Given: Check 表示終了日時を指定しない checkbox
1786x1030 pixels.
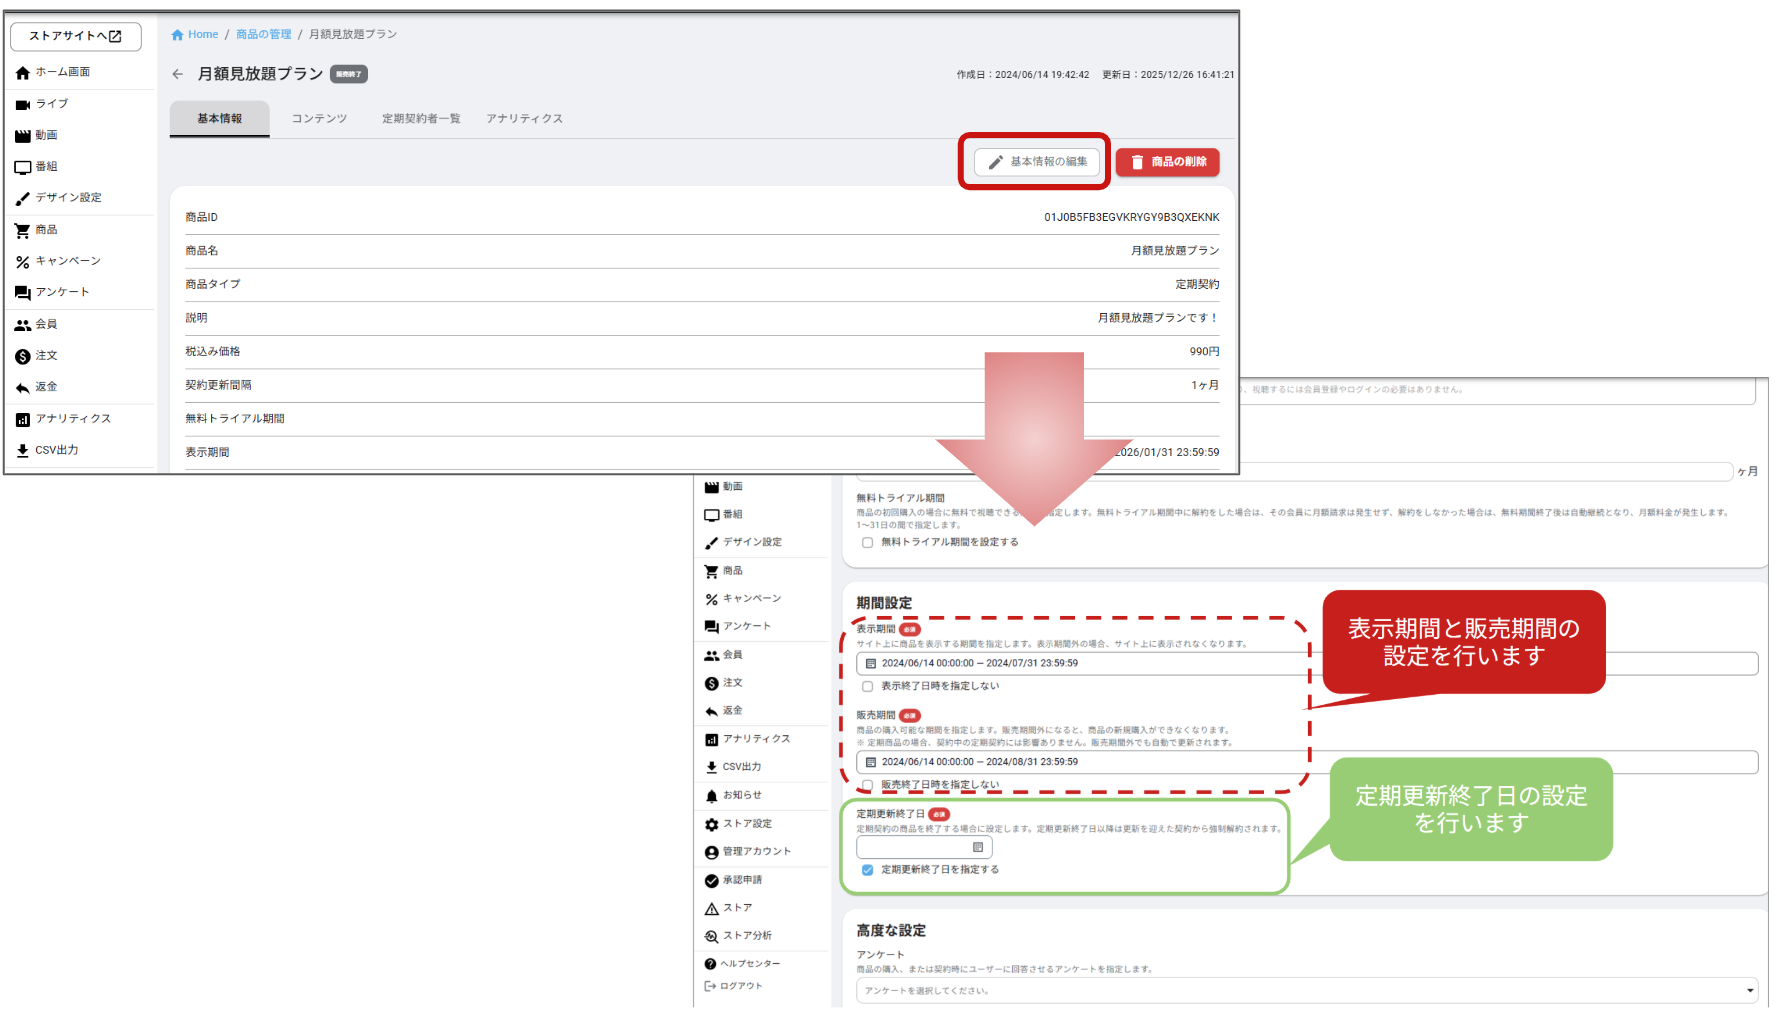Looking at the screenshot, I should (867, 687).
